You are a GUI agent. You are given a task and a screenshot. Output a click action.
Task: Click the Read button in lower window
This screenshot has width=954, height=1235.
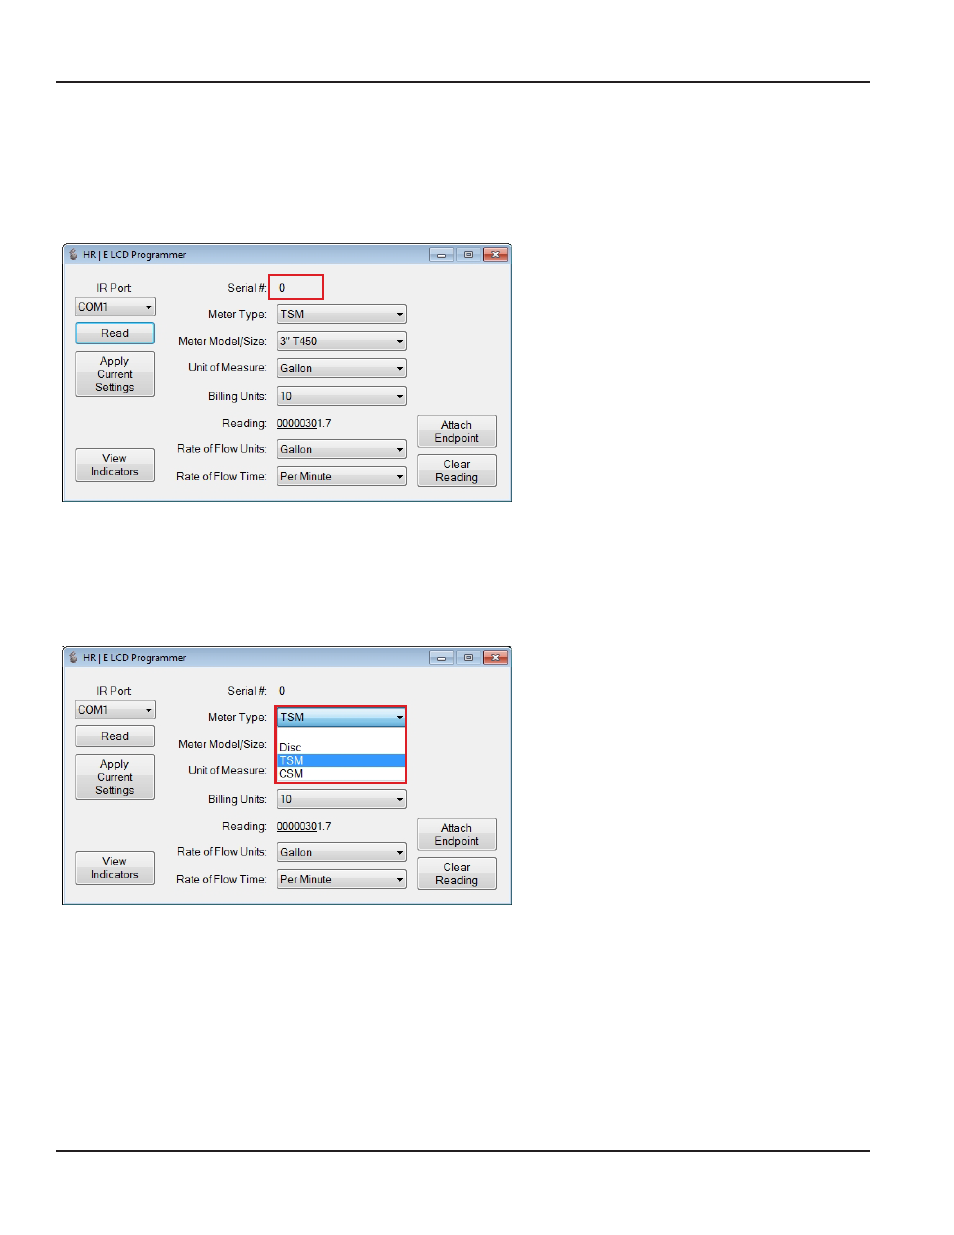click(x=115, y=736)
